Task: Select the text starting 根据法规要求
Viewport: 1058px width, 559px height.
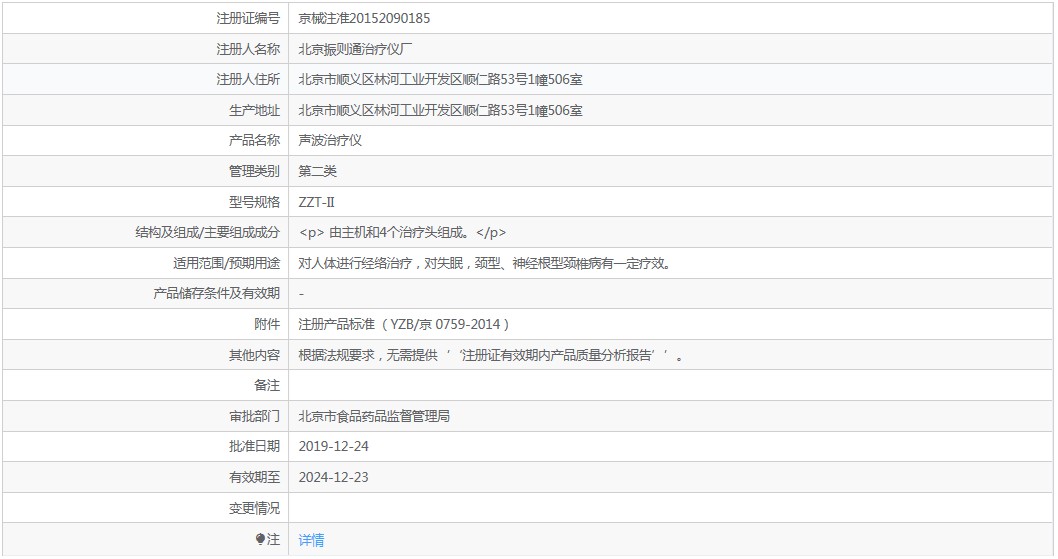Action: point(491,355)
